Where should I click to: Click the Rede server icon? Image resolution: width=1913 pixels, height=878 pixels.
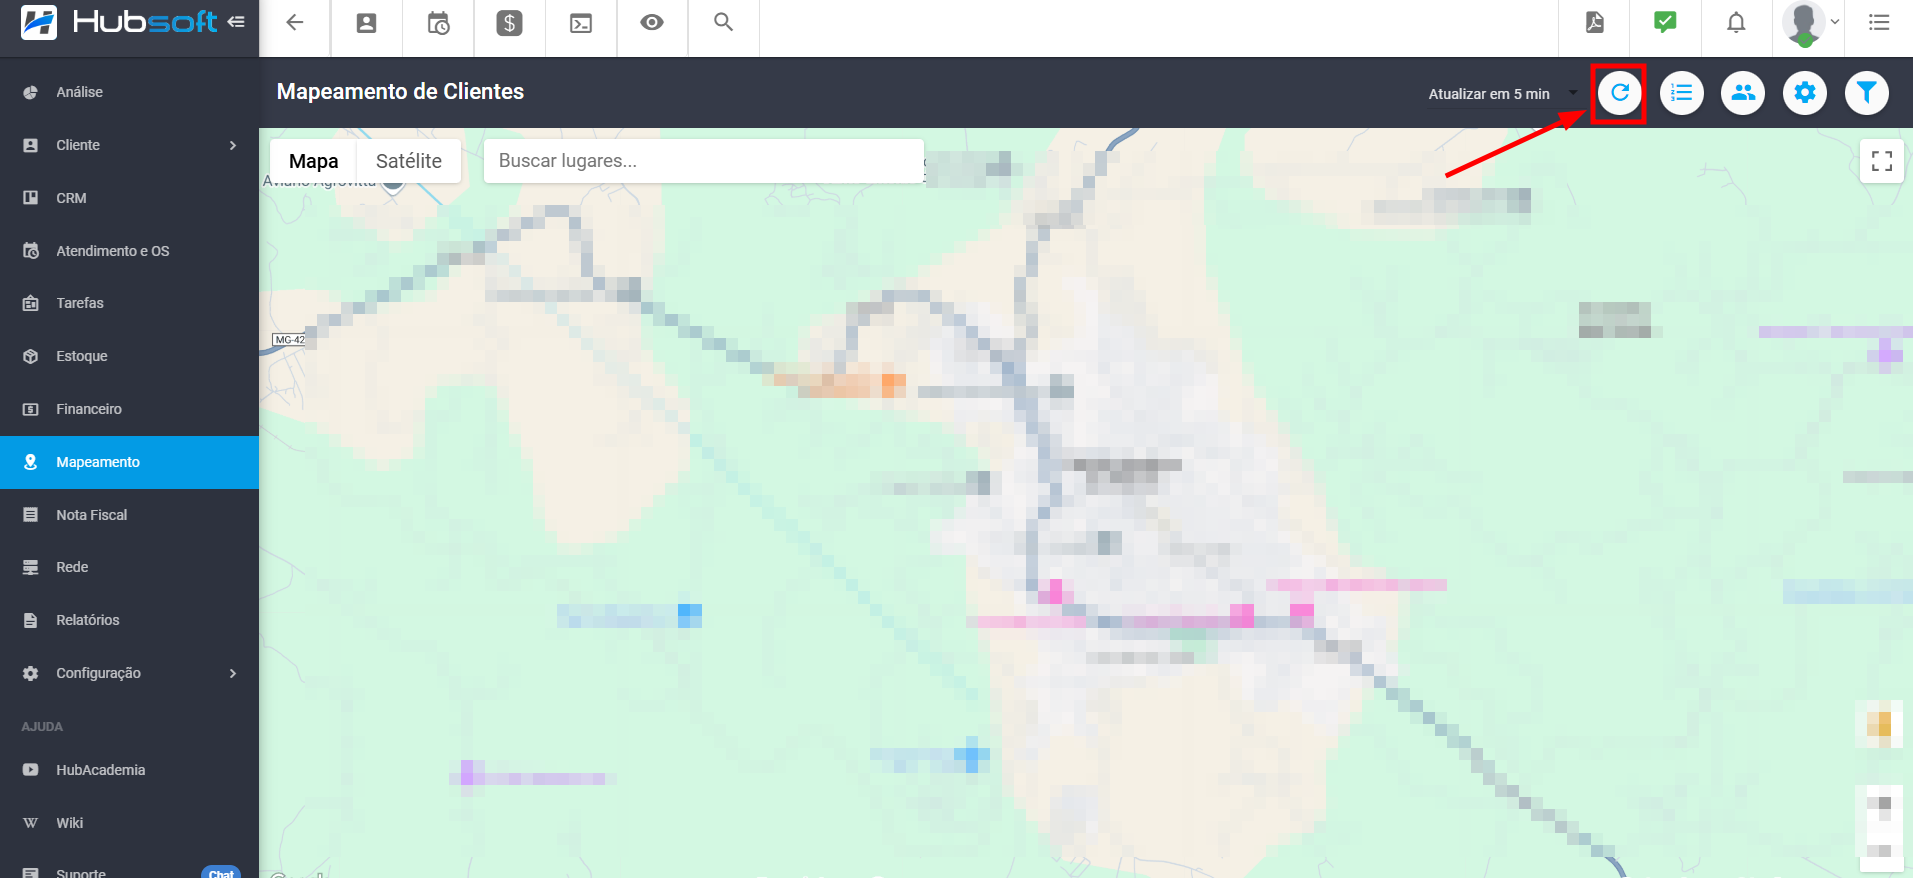[x=31, y=567]
